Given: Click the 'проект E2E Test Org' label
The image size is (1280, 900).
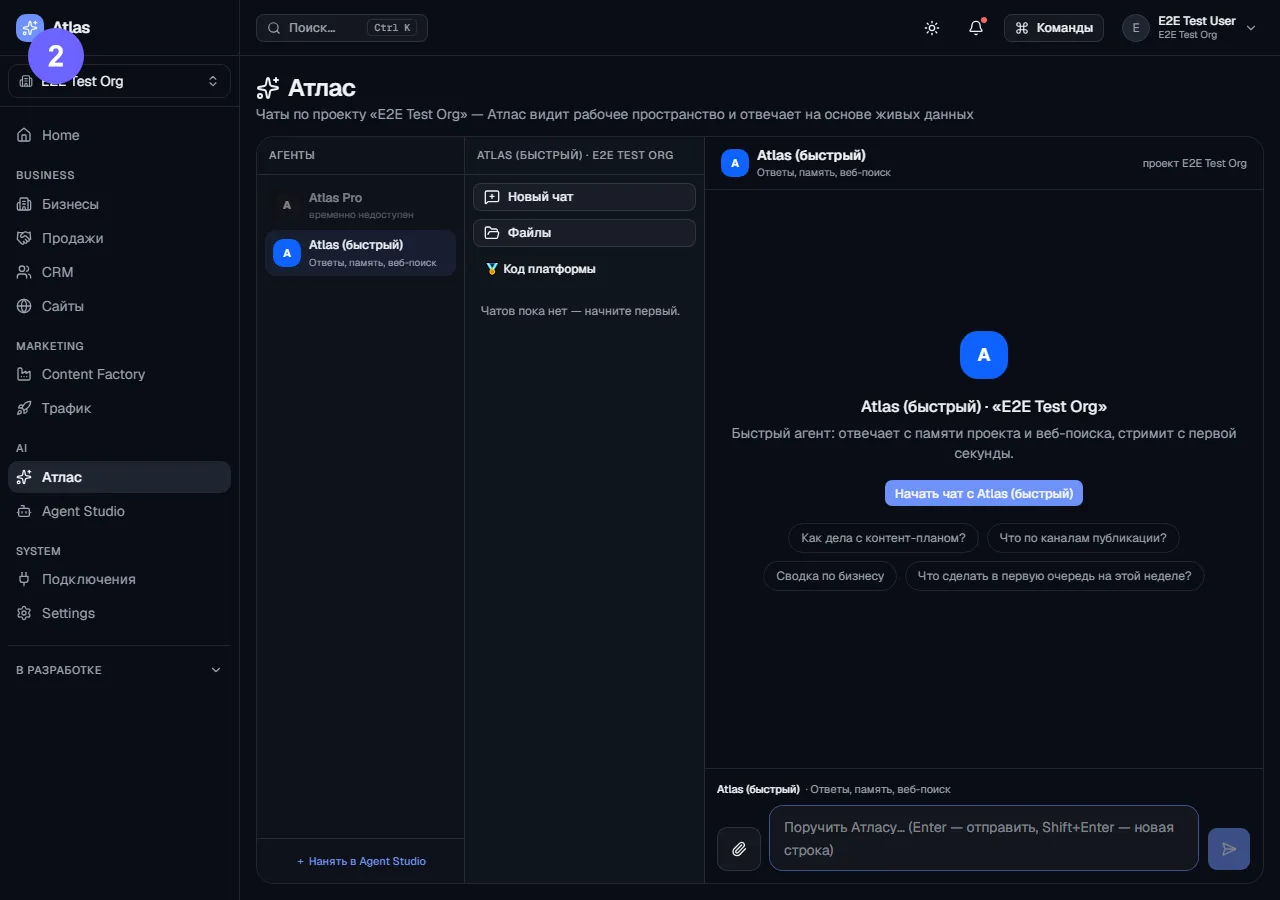Looking at the screenshot, I should 1195,163.
